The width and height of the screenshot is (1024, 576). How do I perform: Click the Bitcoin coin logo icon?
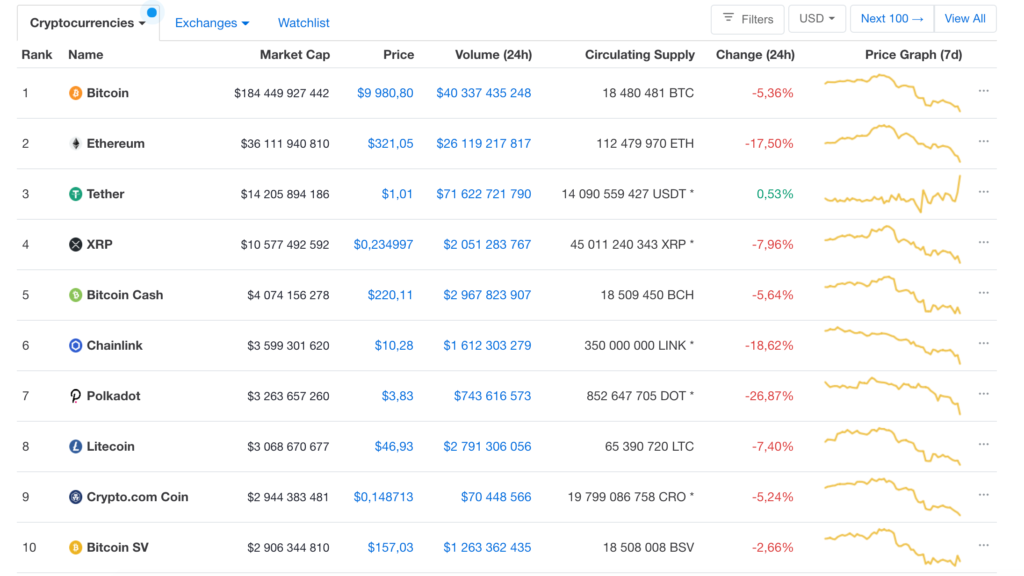click(x=76, y=93)
